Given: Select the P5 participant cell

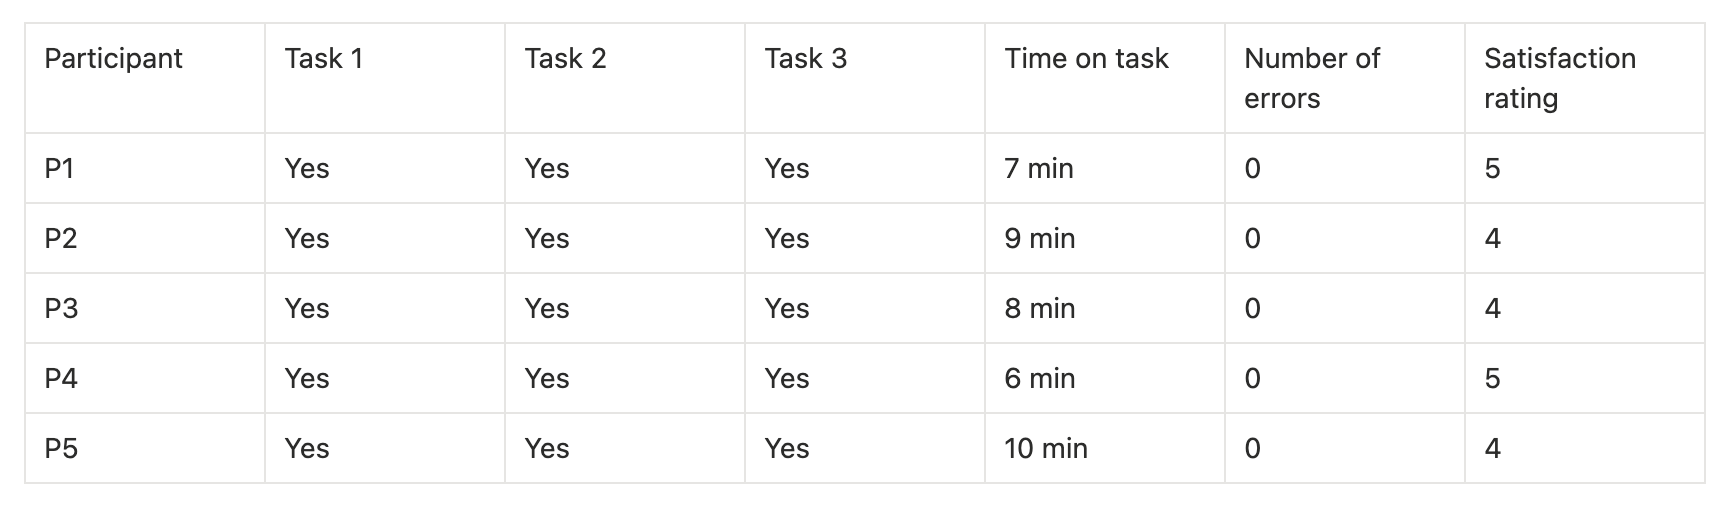Looking at the screenshot, I should (61, 448).
